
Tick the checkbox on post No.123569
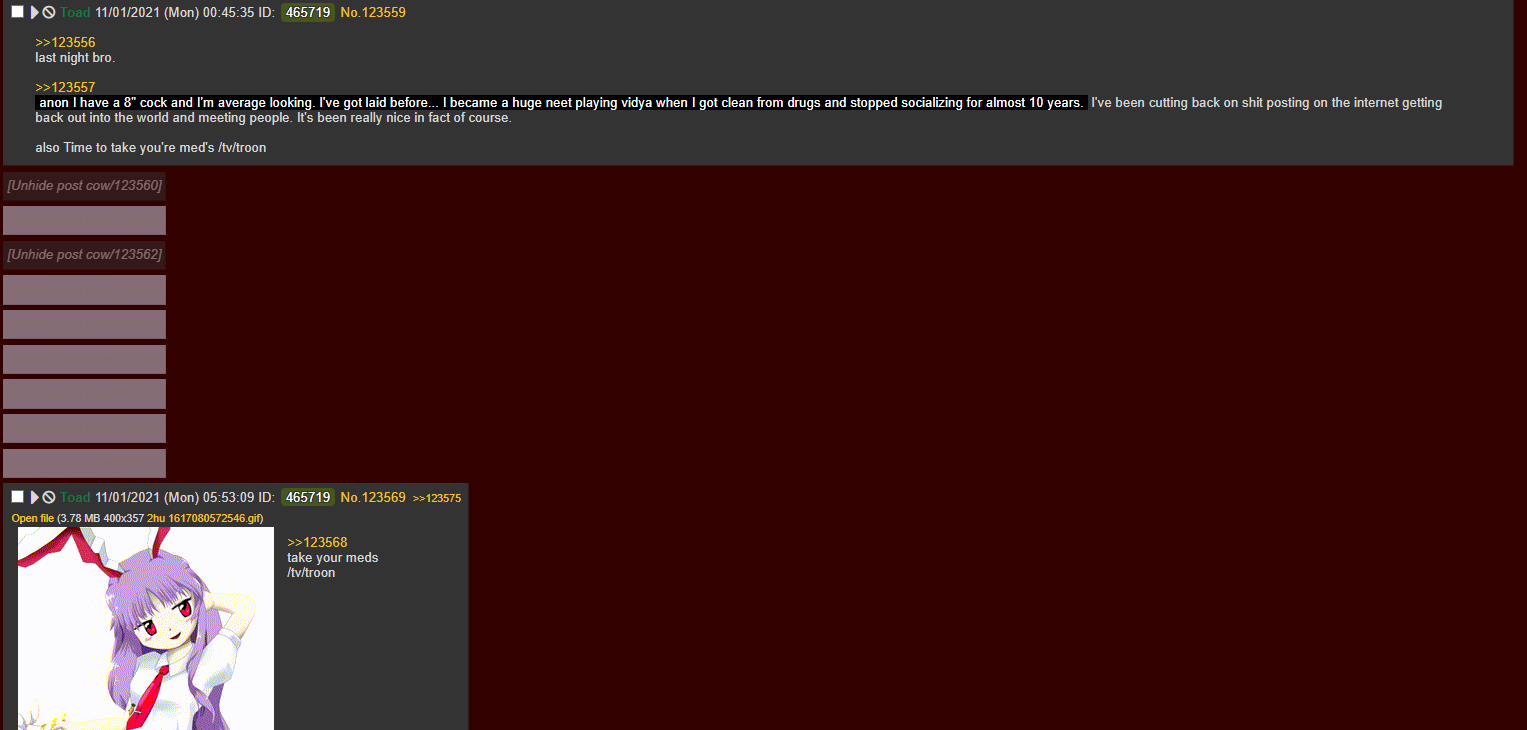[18, 497]
